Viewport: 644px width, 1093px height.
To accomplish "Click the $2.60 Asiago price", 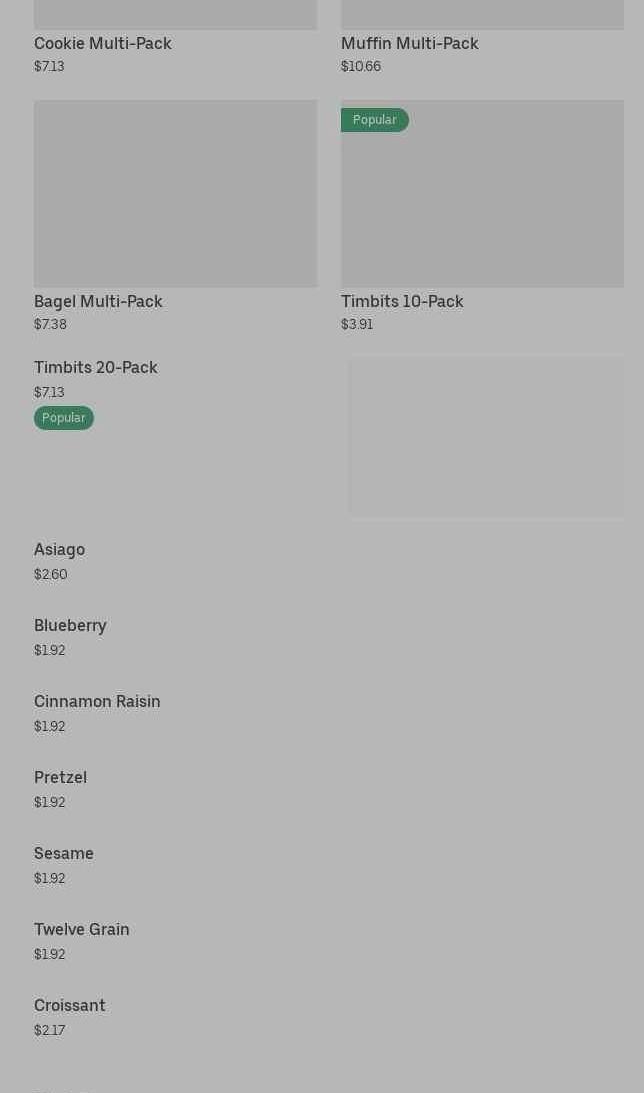I will tap(50, 574).
